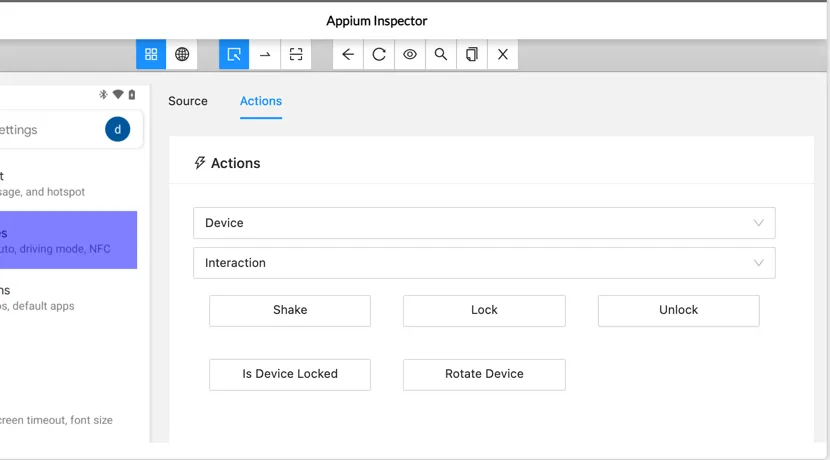Activate Select Elements cursor tool
The height and width of the screenshot is (460, 830).
point(234,55)
